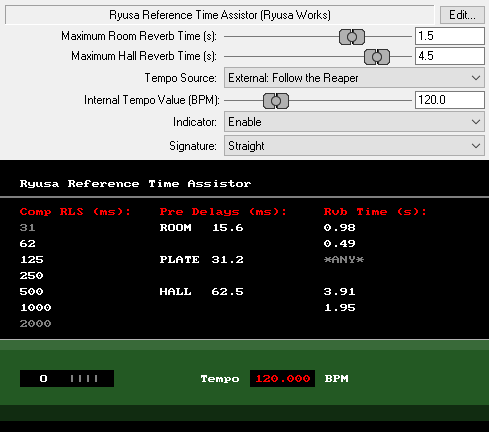The height and width of the screenshot is (432, 489).
Task: Open the Tempo Source dropdown
Action: tap(354, 78)
